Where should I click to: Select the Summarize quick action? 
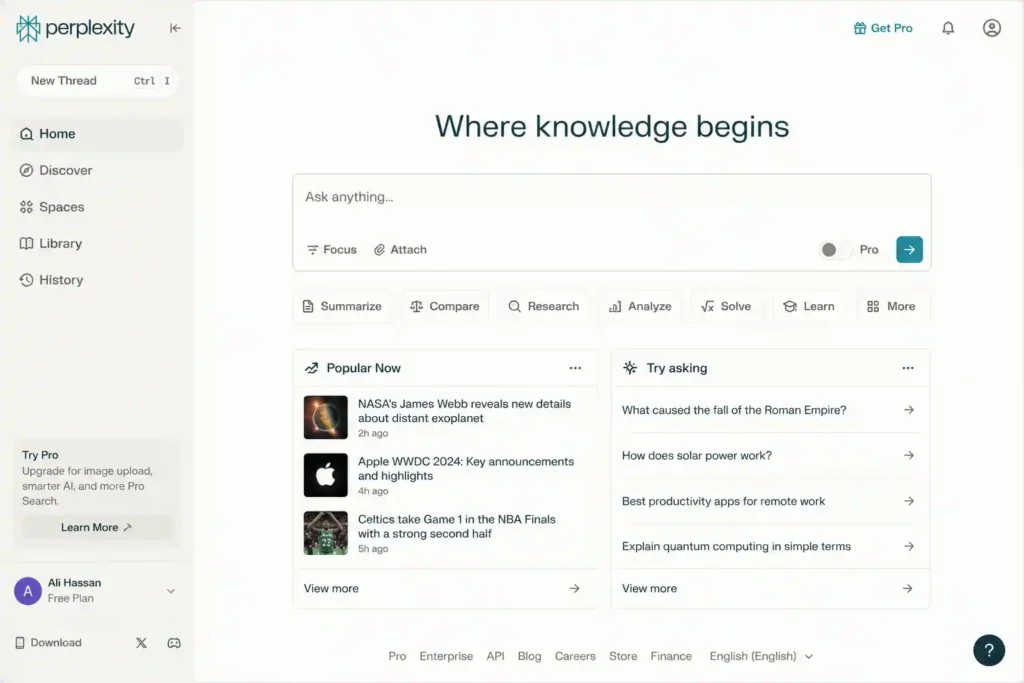click(x=342, y=306)
